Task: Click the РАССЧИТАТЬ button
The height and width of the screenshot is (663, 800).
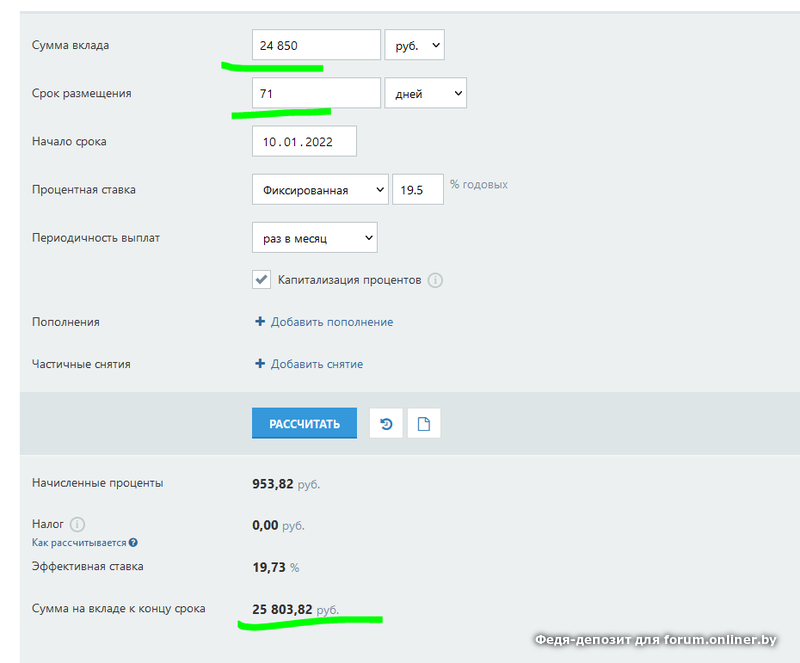Action: click(305, 424)
